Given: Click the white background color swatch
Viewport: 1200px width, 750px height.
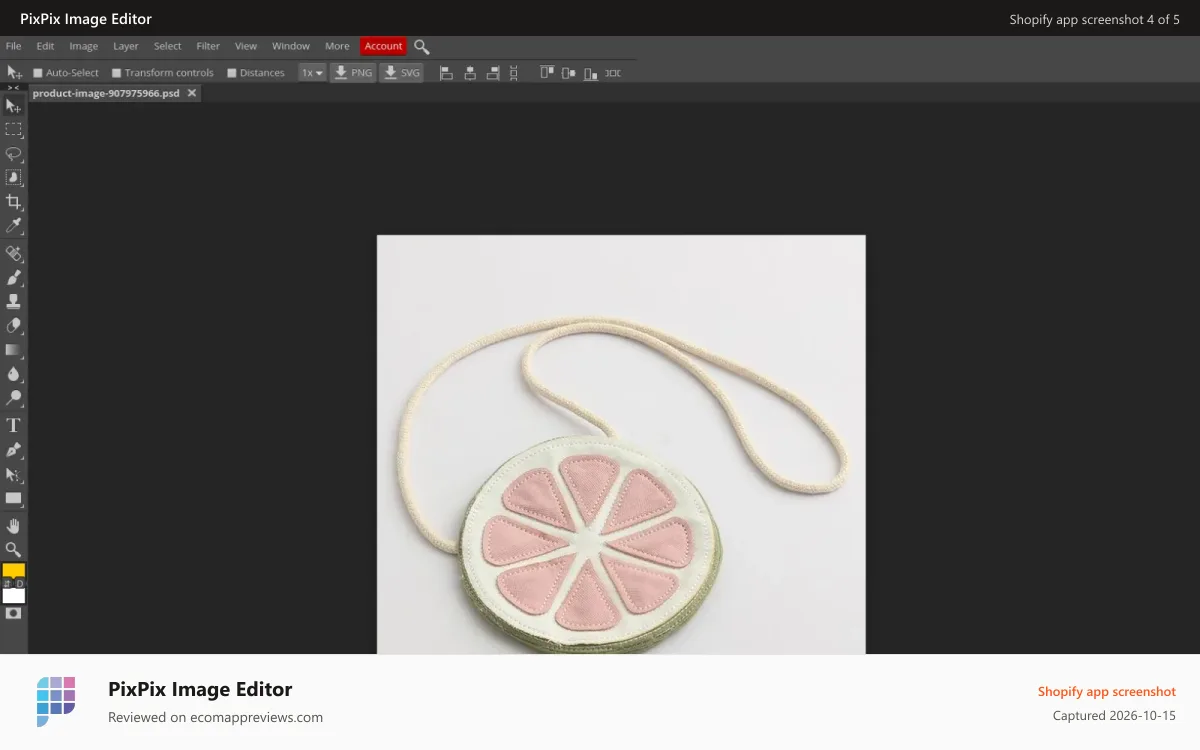Looking at the screenshot, I should (13, 596).
